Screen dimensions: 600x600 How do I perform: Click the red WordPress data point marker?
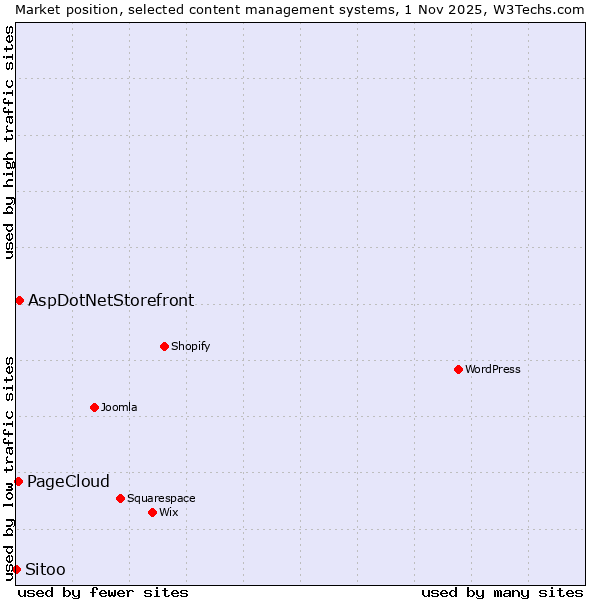[458, 369]
